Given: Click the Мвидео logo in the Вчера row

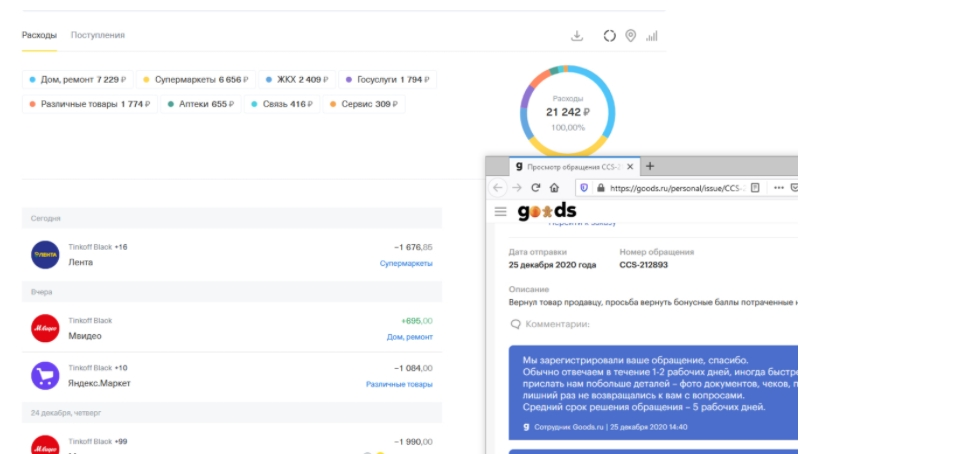Looking at the screenshot, I should 45,329.
